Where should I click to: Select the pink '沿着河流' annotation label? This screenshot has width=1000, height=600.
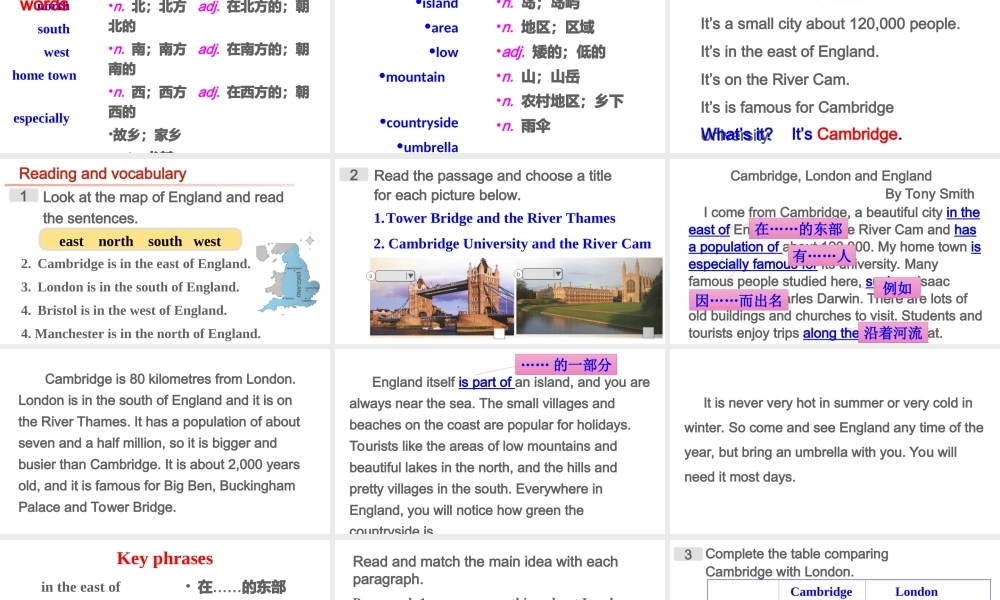[893, 333]
